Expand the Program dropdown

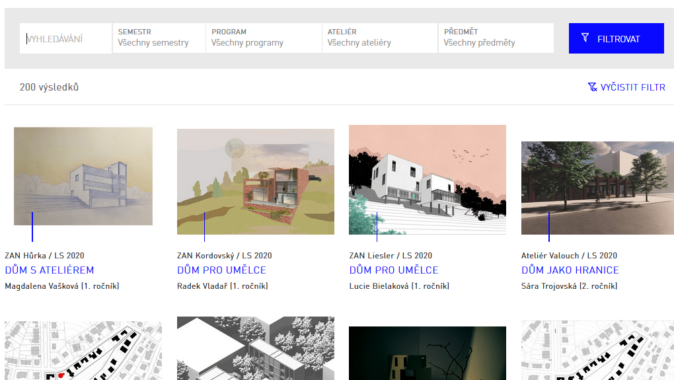click(x=263, y=38)
